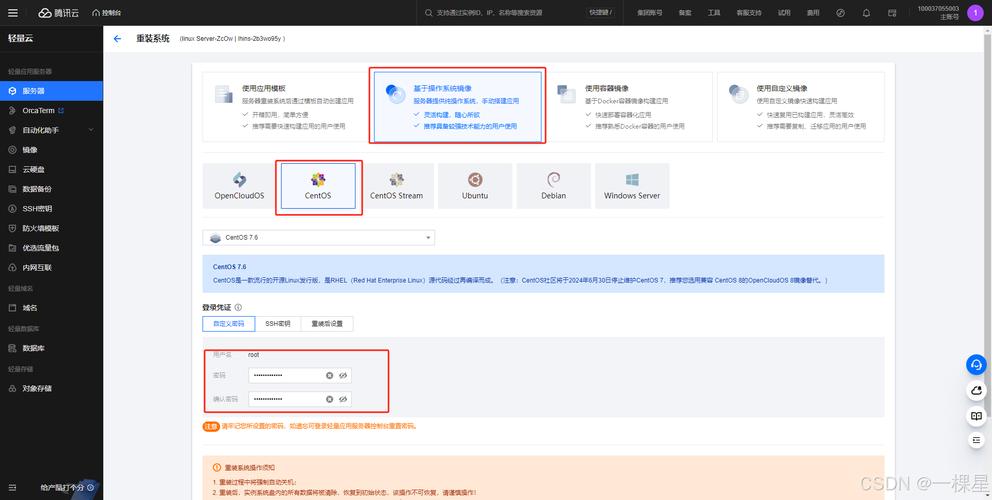The height and width of the screenshot is (500, 992).
Task: Collapse the sidebar with the bottom-left icon
Action: (12, 487)
